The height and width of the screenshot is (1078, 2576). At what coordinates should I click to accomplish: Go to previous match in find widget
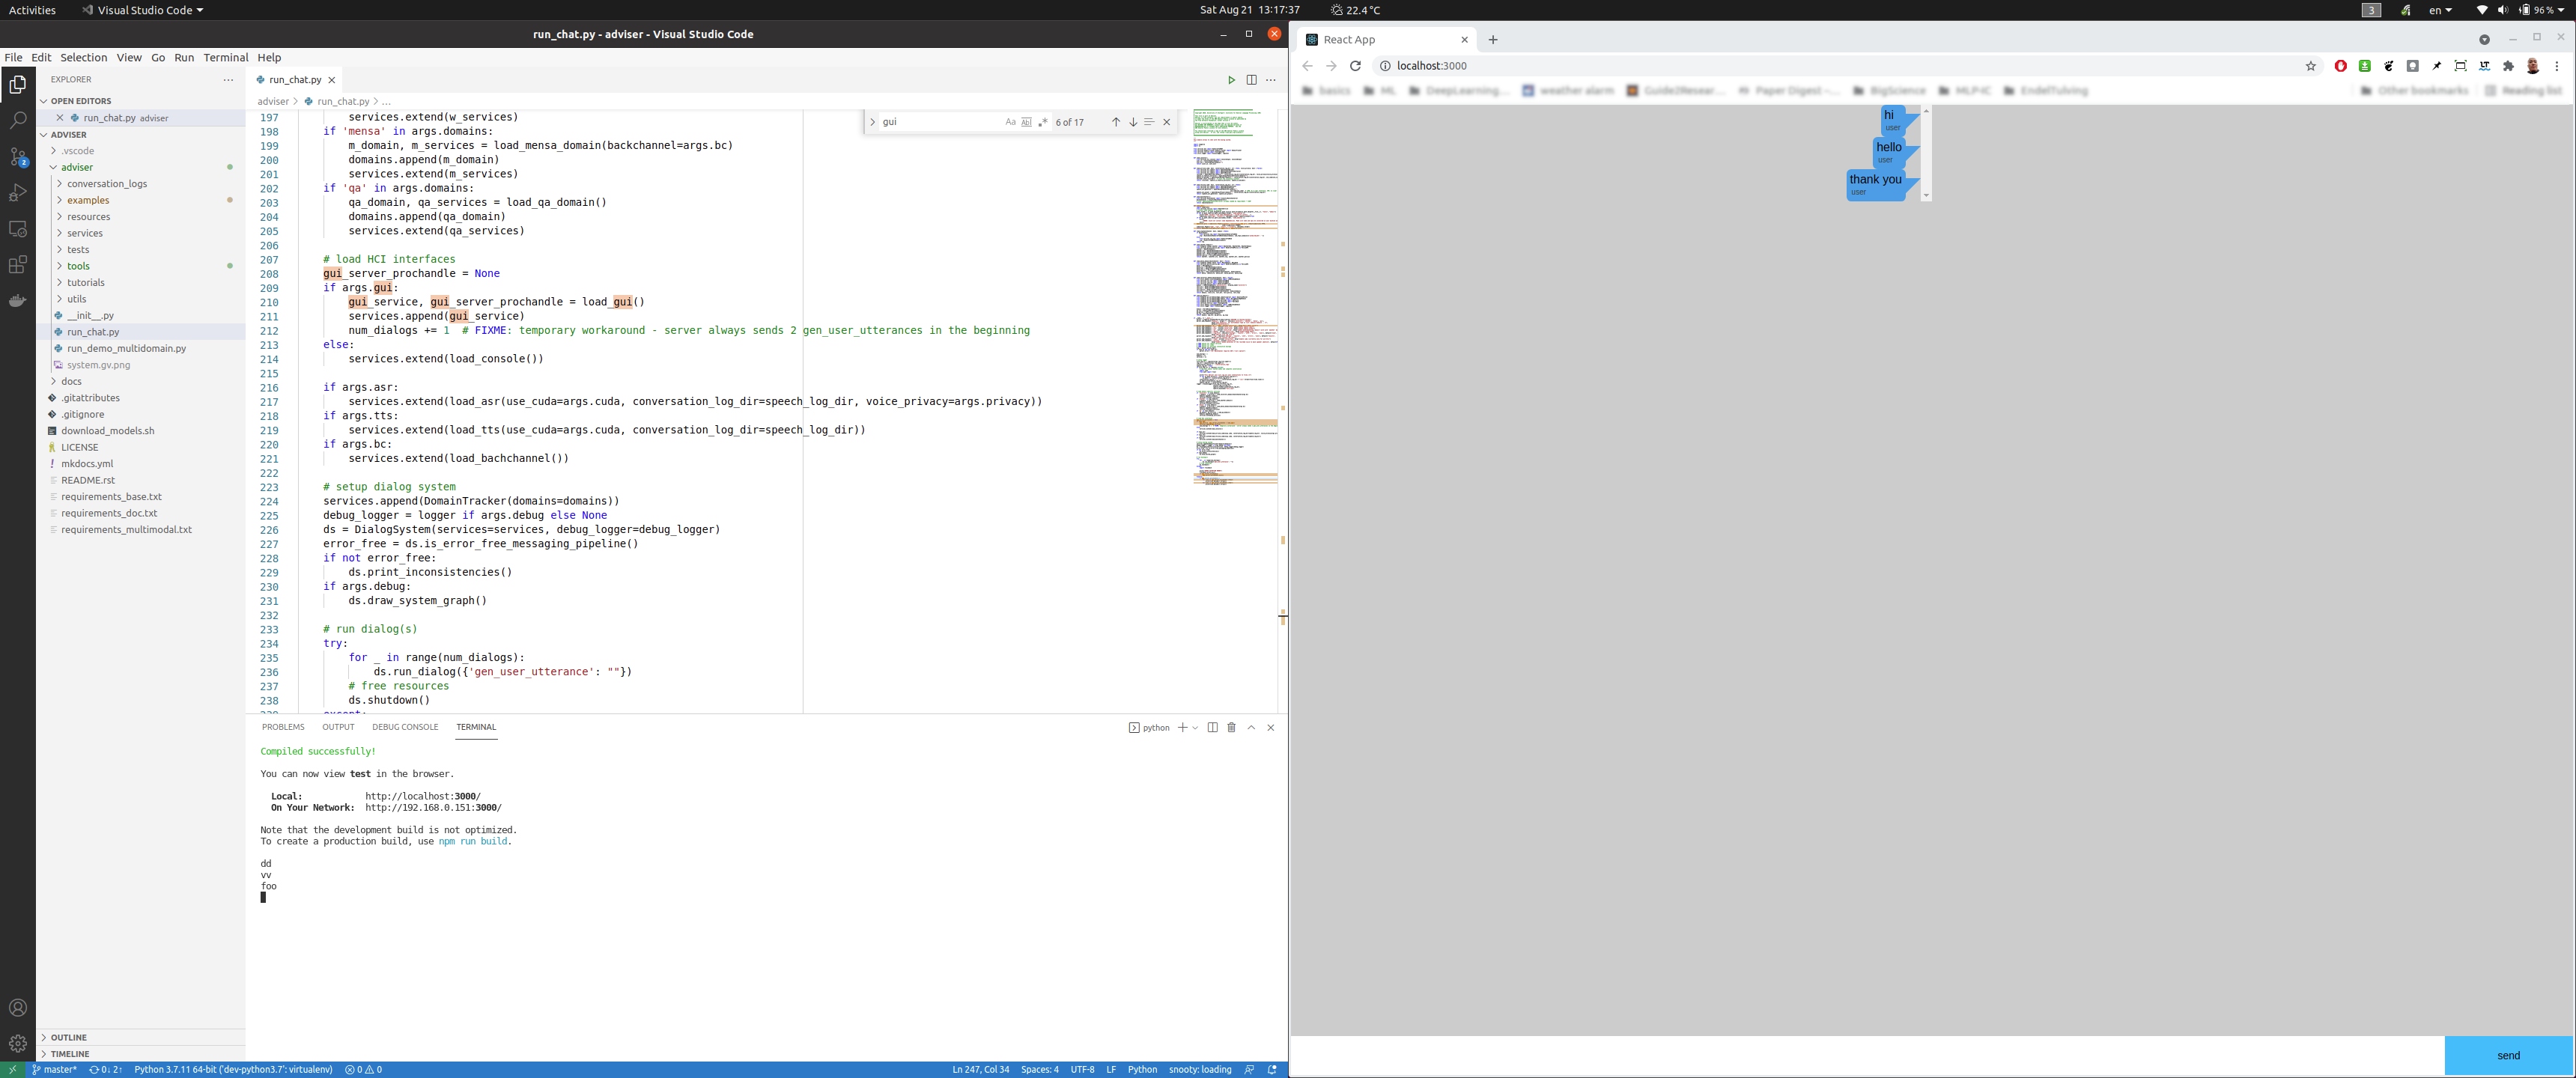[x=1116, y=122]
